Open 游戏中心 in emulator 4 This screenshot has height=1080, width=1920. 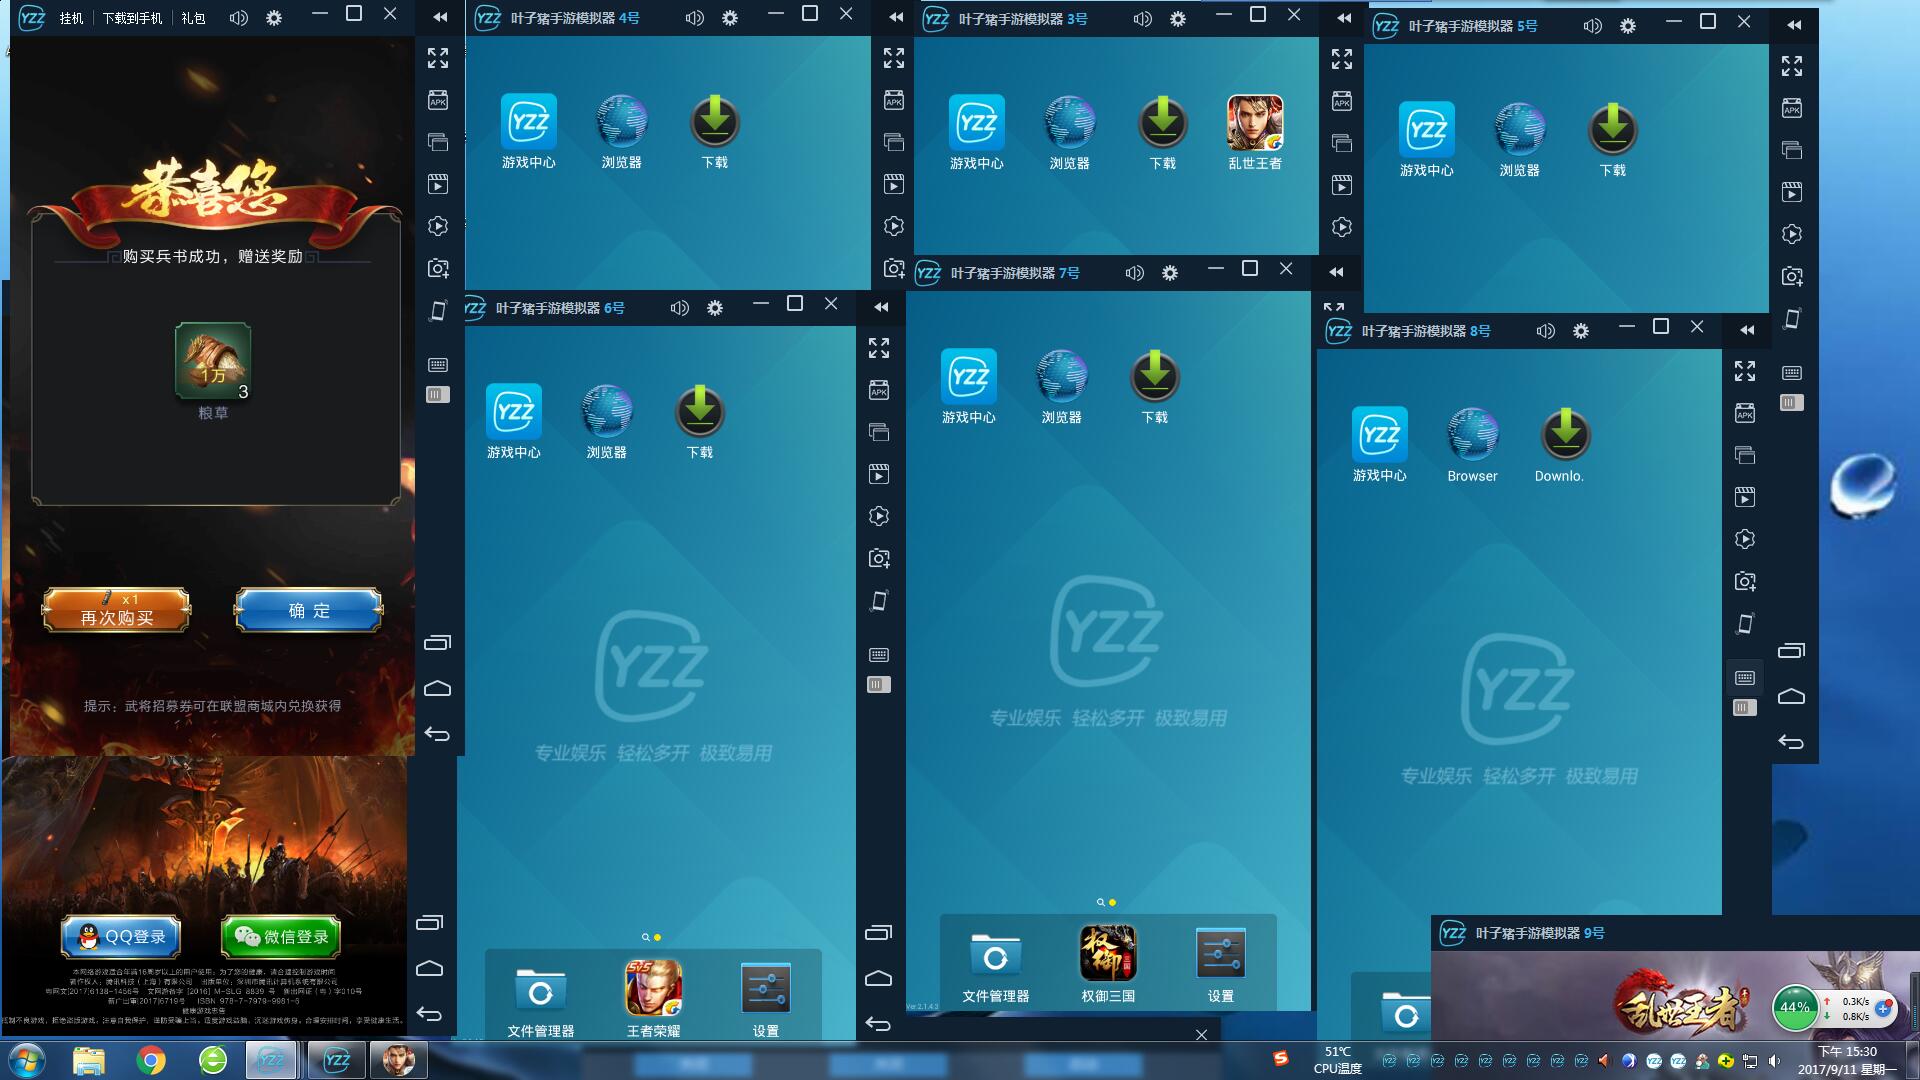(x=528, y=123)
